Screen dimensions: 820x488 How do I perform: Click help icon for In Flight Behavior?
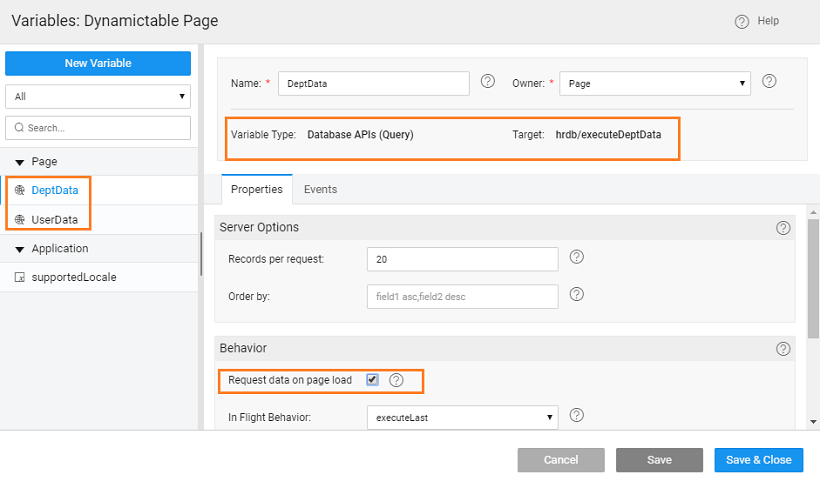tap(576, 416)
